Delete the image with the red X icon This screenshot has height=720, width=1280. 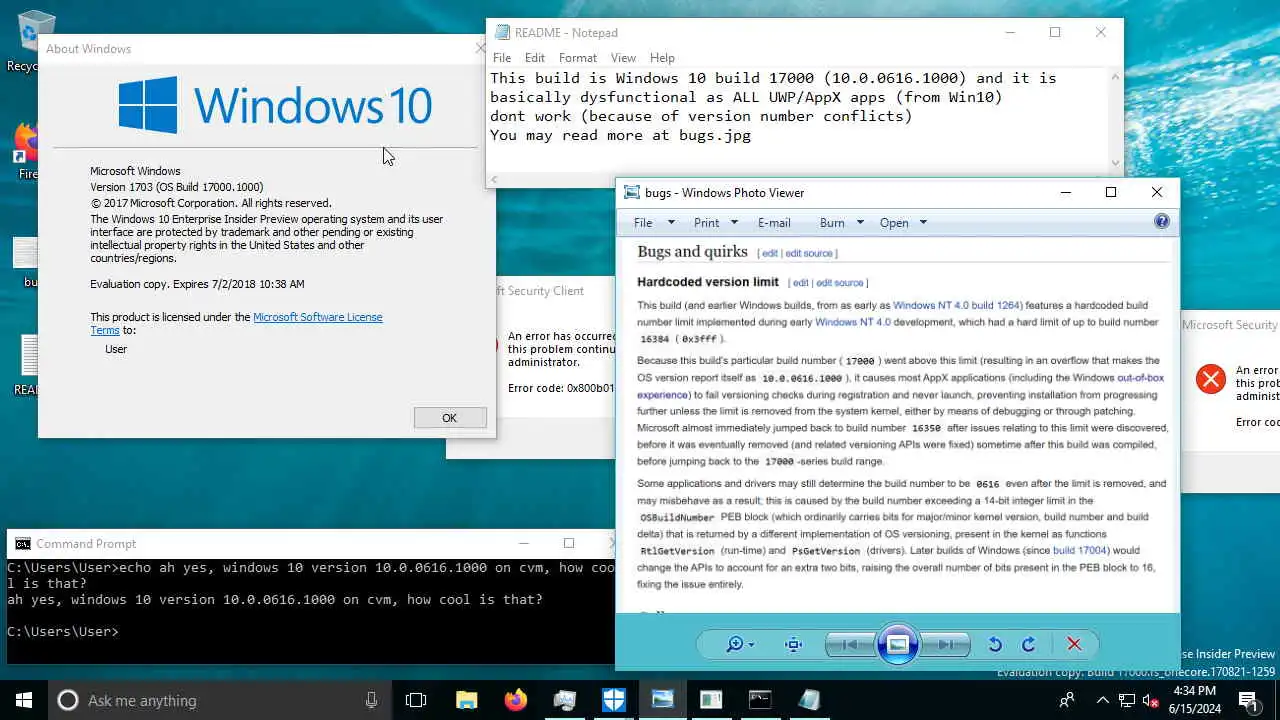(1074, 645)
